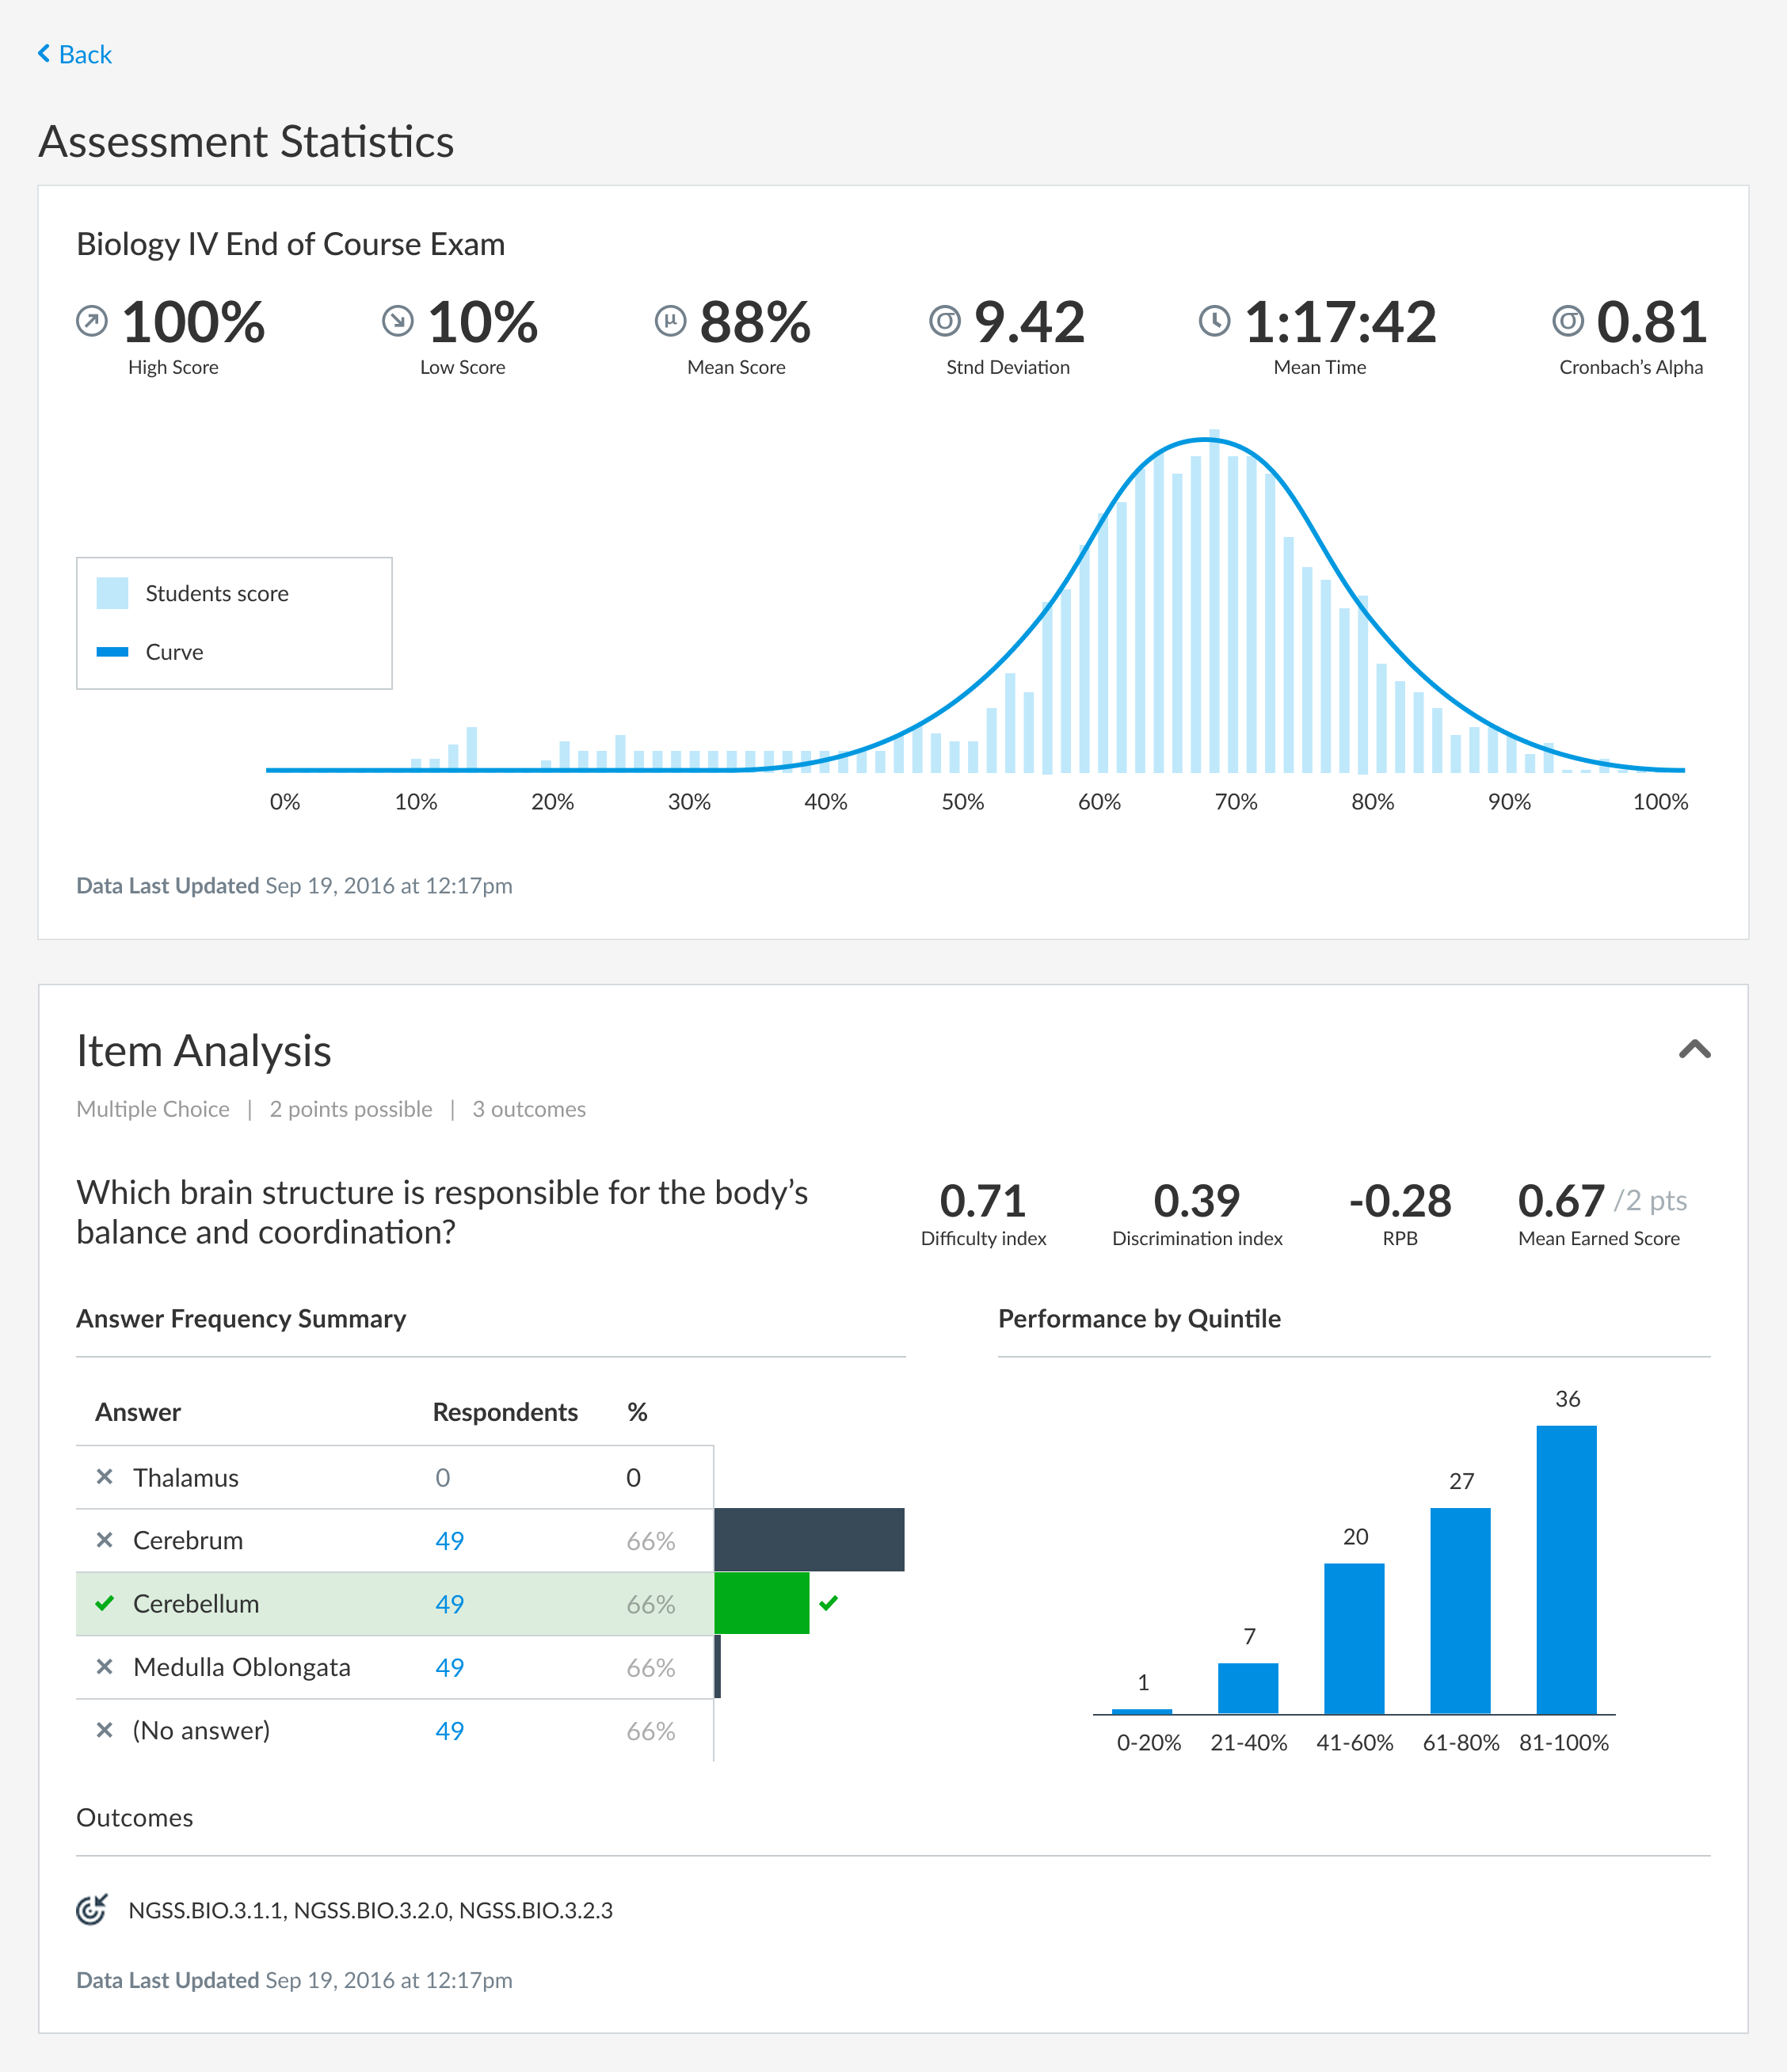This screenshot has width=1787, height=2072.
Task: Click the High Score arrow icon
Action: click(92, 321)
